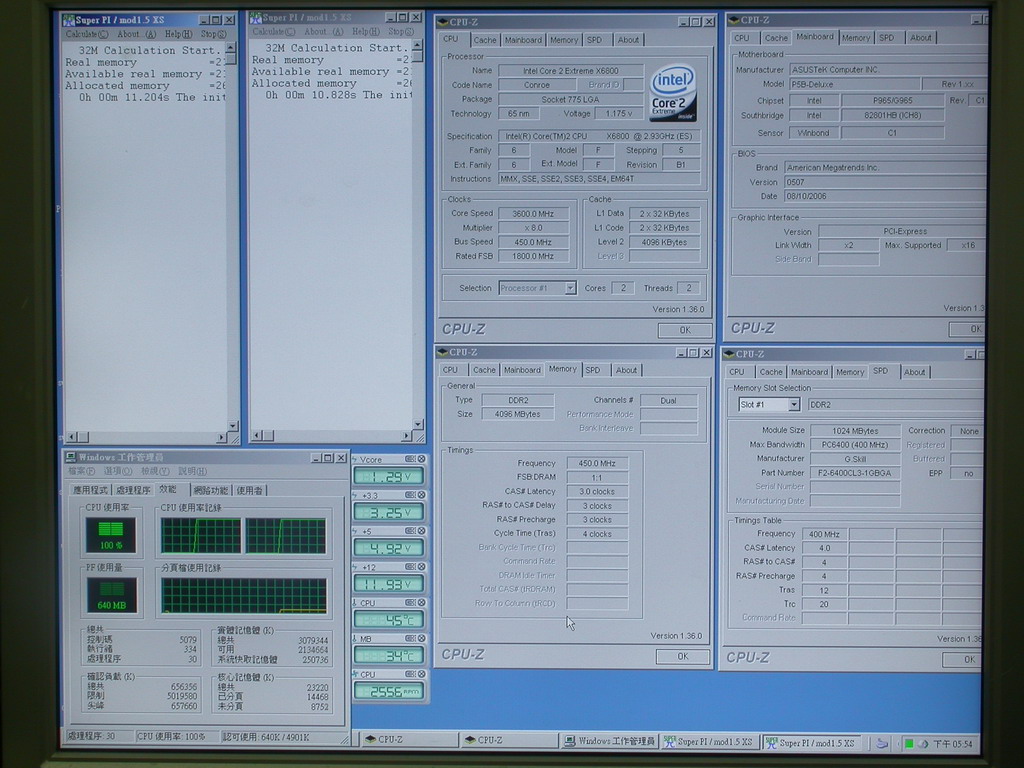The width and height of the screenshot is (1024, 768).
Task: Click Stop menu in the 11.204s Super PI window
Action: (x=214, y=34)
